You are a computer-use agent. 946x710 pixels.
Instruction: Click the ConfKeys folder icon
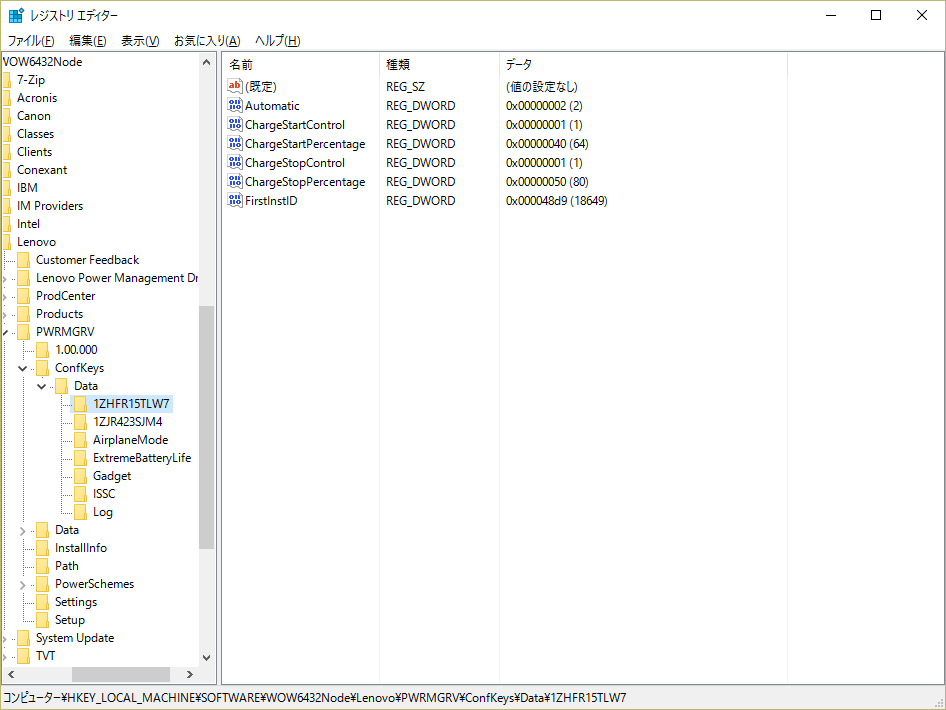click(x=42, y=368)
